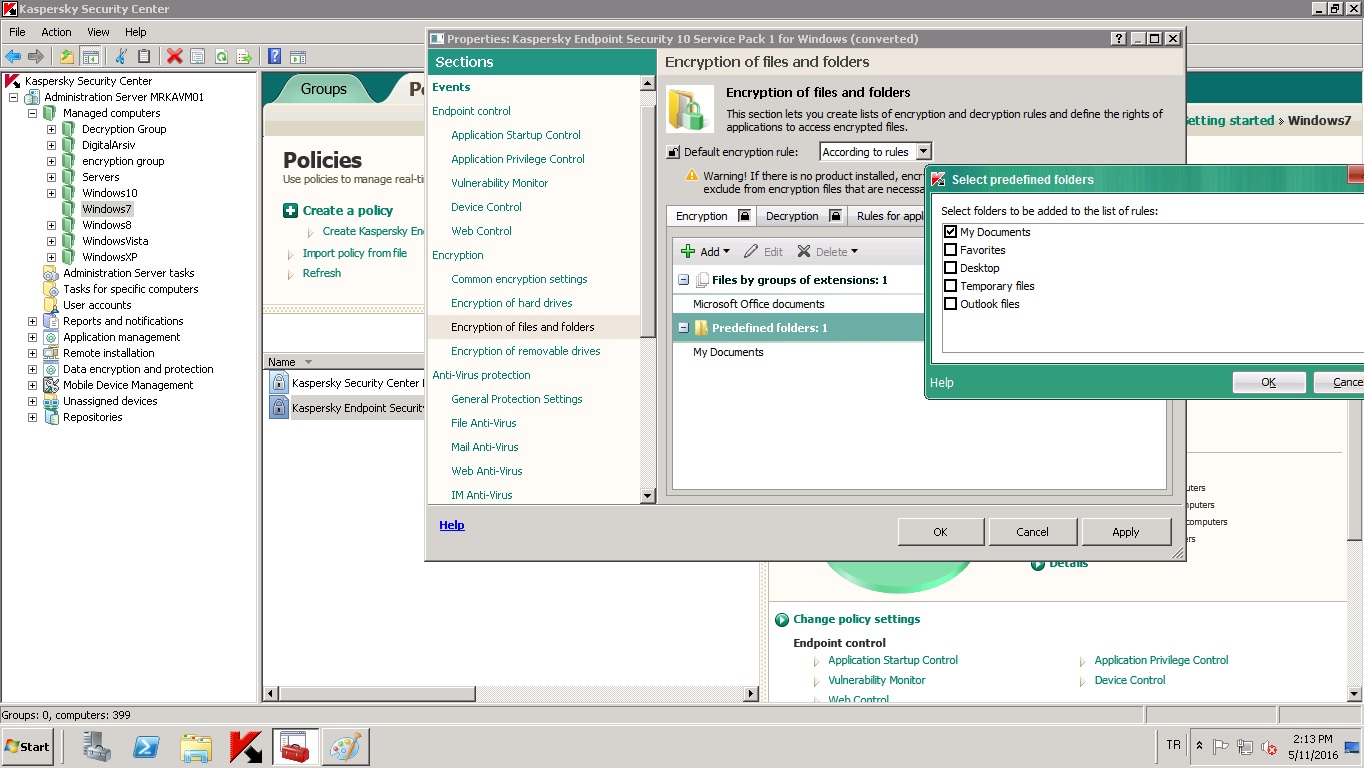Click the red Delete X toolbar icon
Image resolution: width=1364 pixels, height=768 pixels.
(174, 56)
